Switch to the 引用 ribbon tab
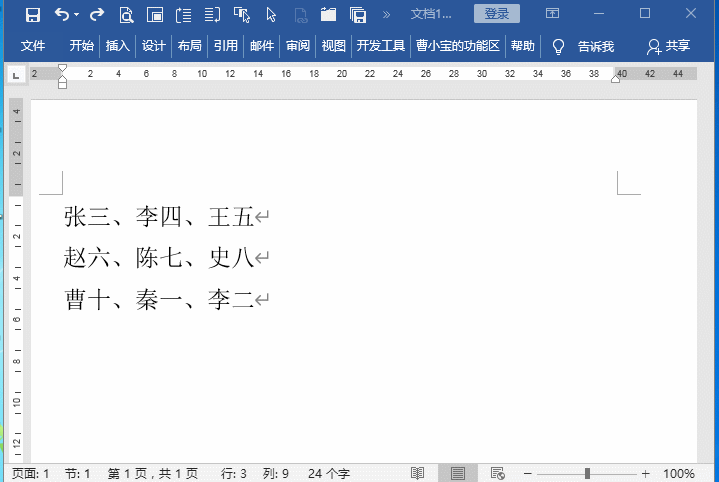The height and width of the screenshot is (482, 719). click(x=226, y=46)
